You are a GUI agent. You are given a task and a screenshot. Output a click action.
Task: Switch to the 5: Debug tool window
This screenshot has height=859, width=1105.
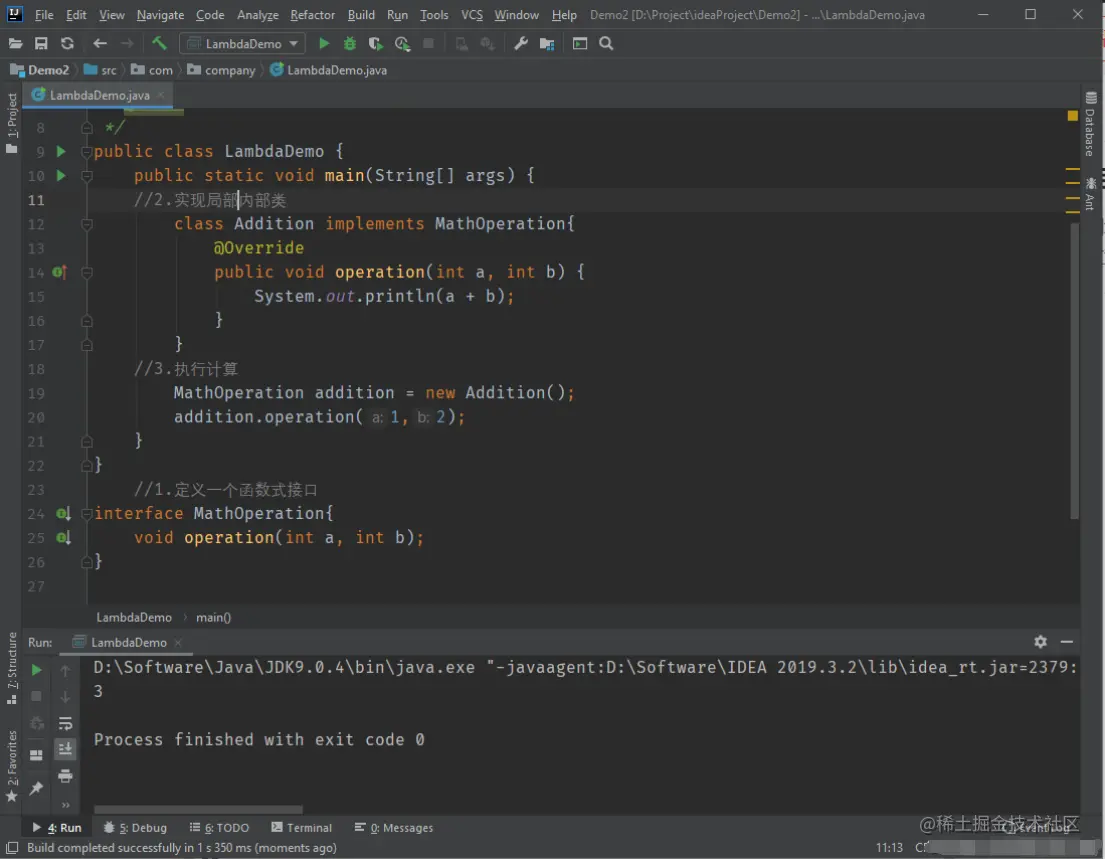(135, 828)
